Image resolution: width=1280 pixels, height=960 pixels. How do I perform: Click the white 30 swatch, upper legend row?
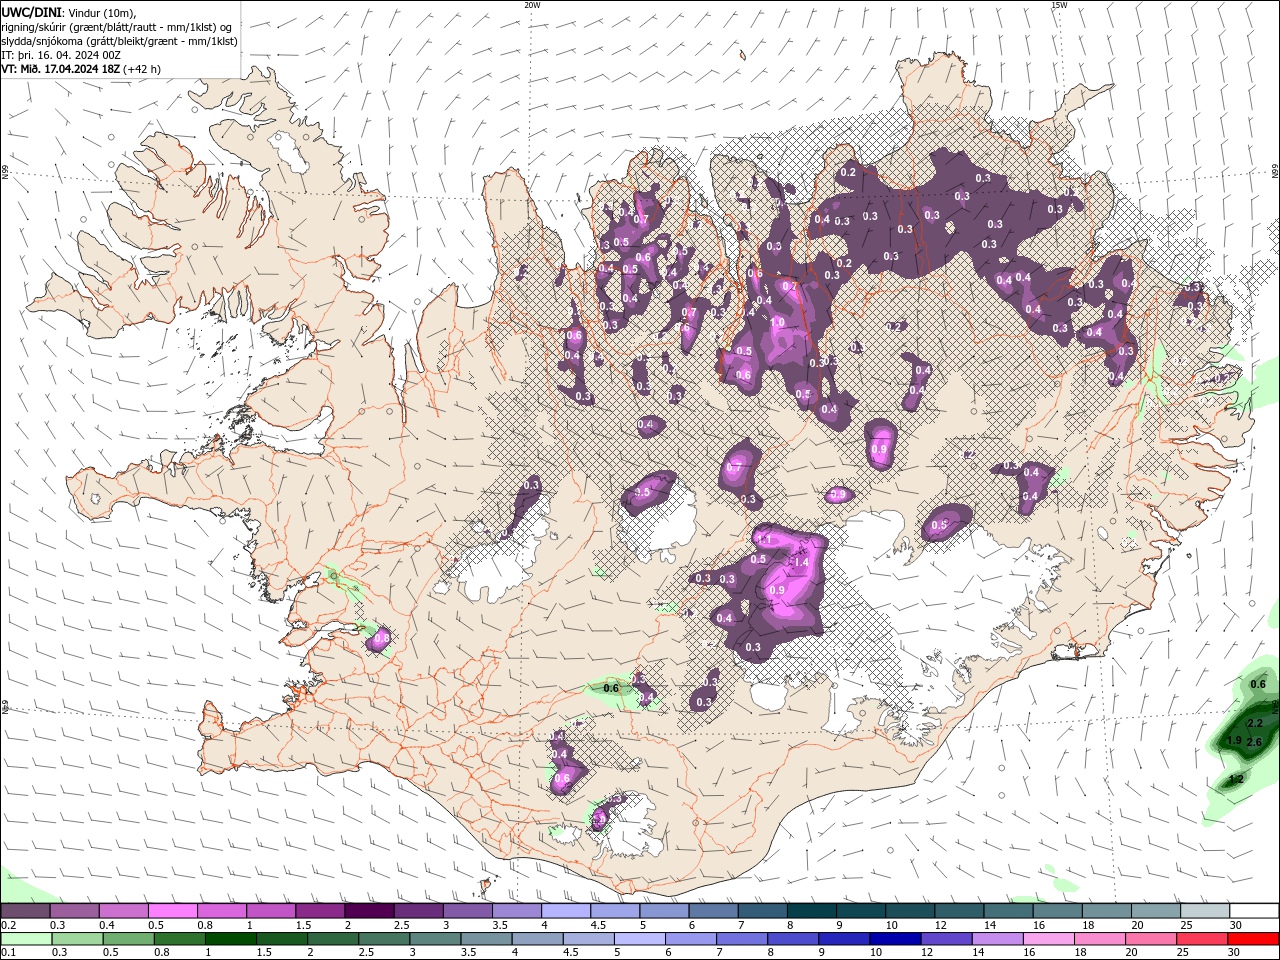tap(1255, 910)
